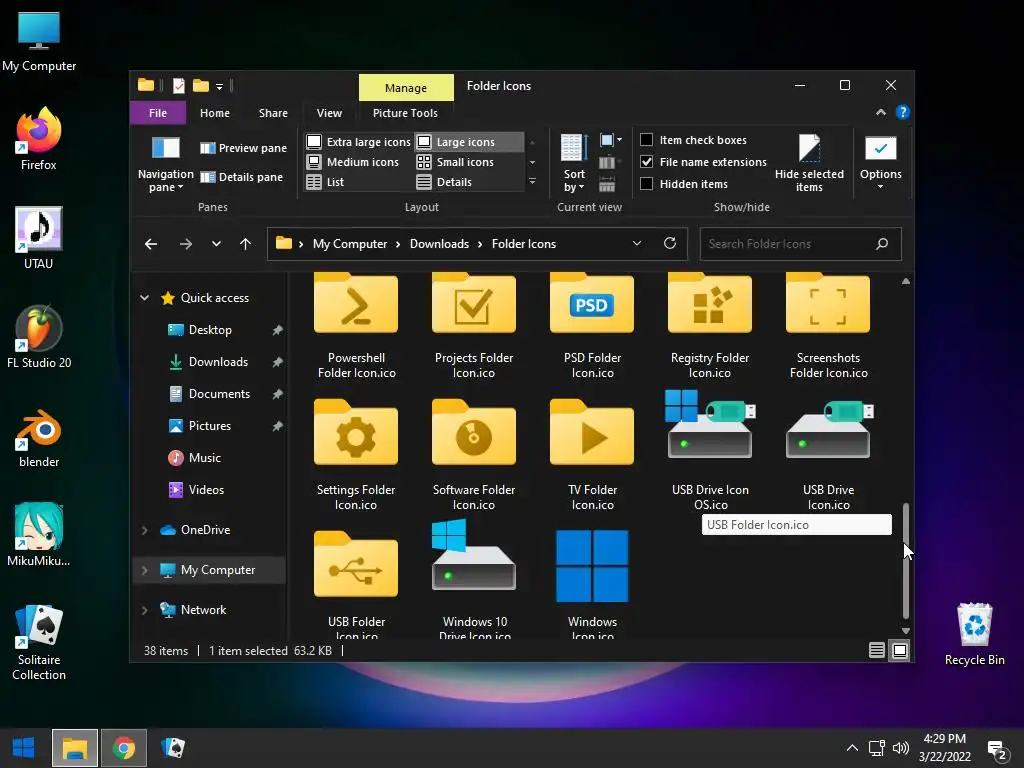Image resolution: width=1024 pixels, height=768 pixels.
Task: Expand the OneDrive tree node
Action: click(144, 530)
